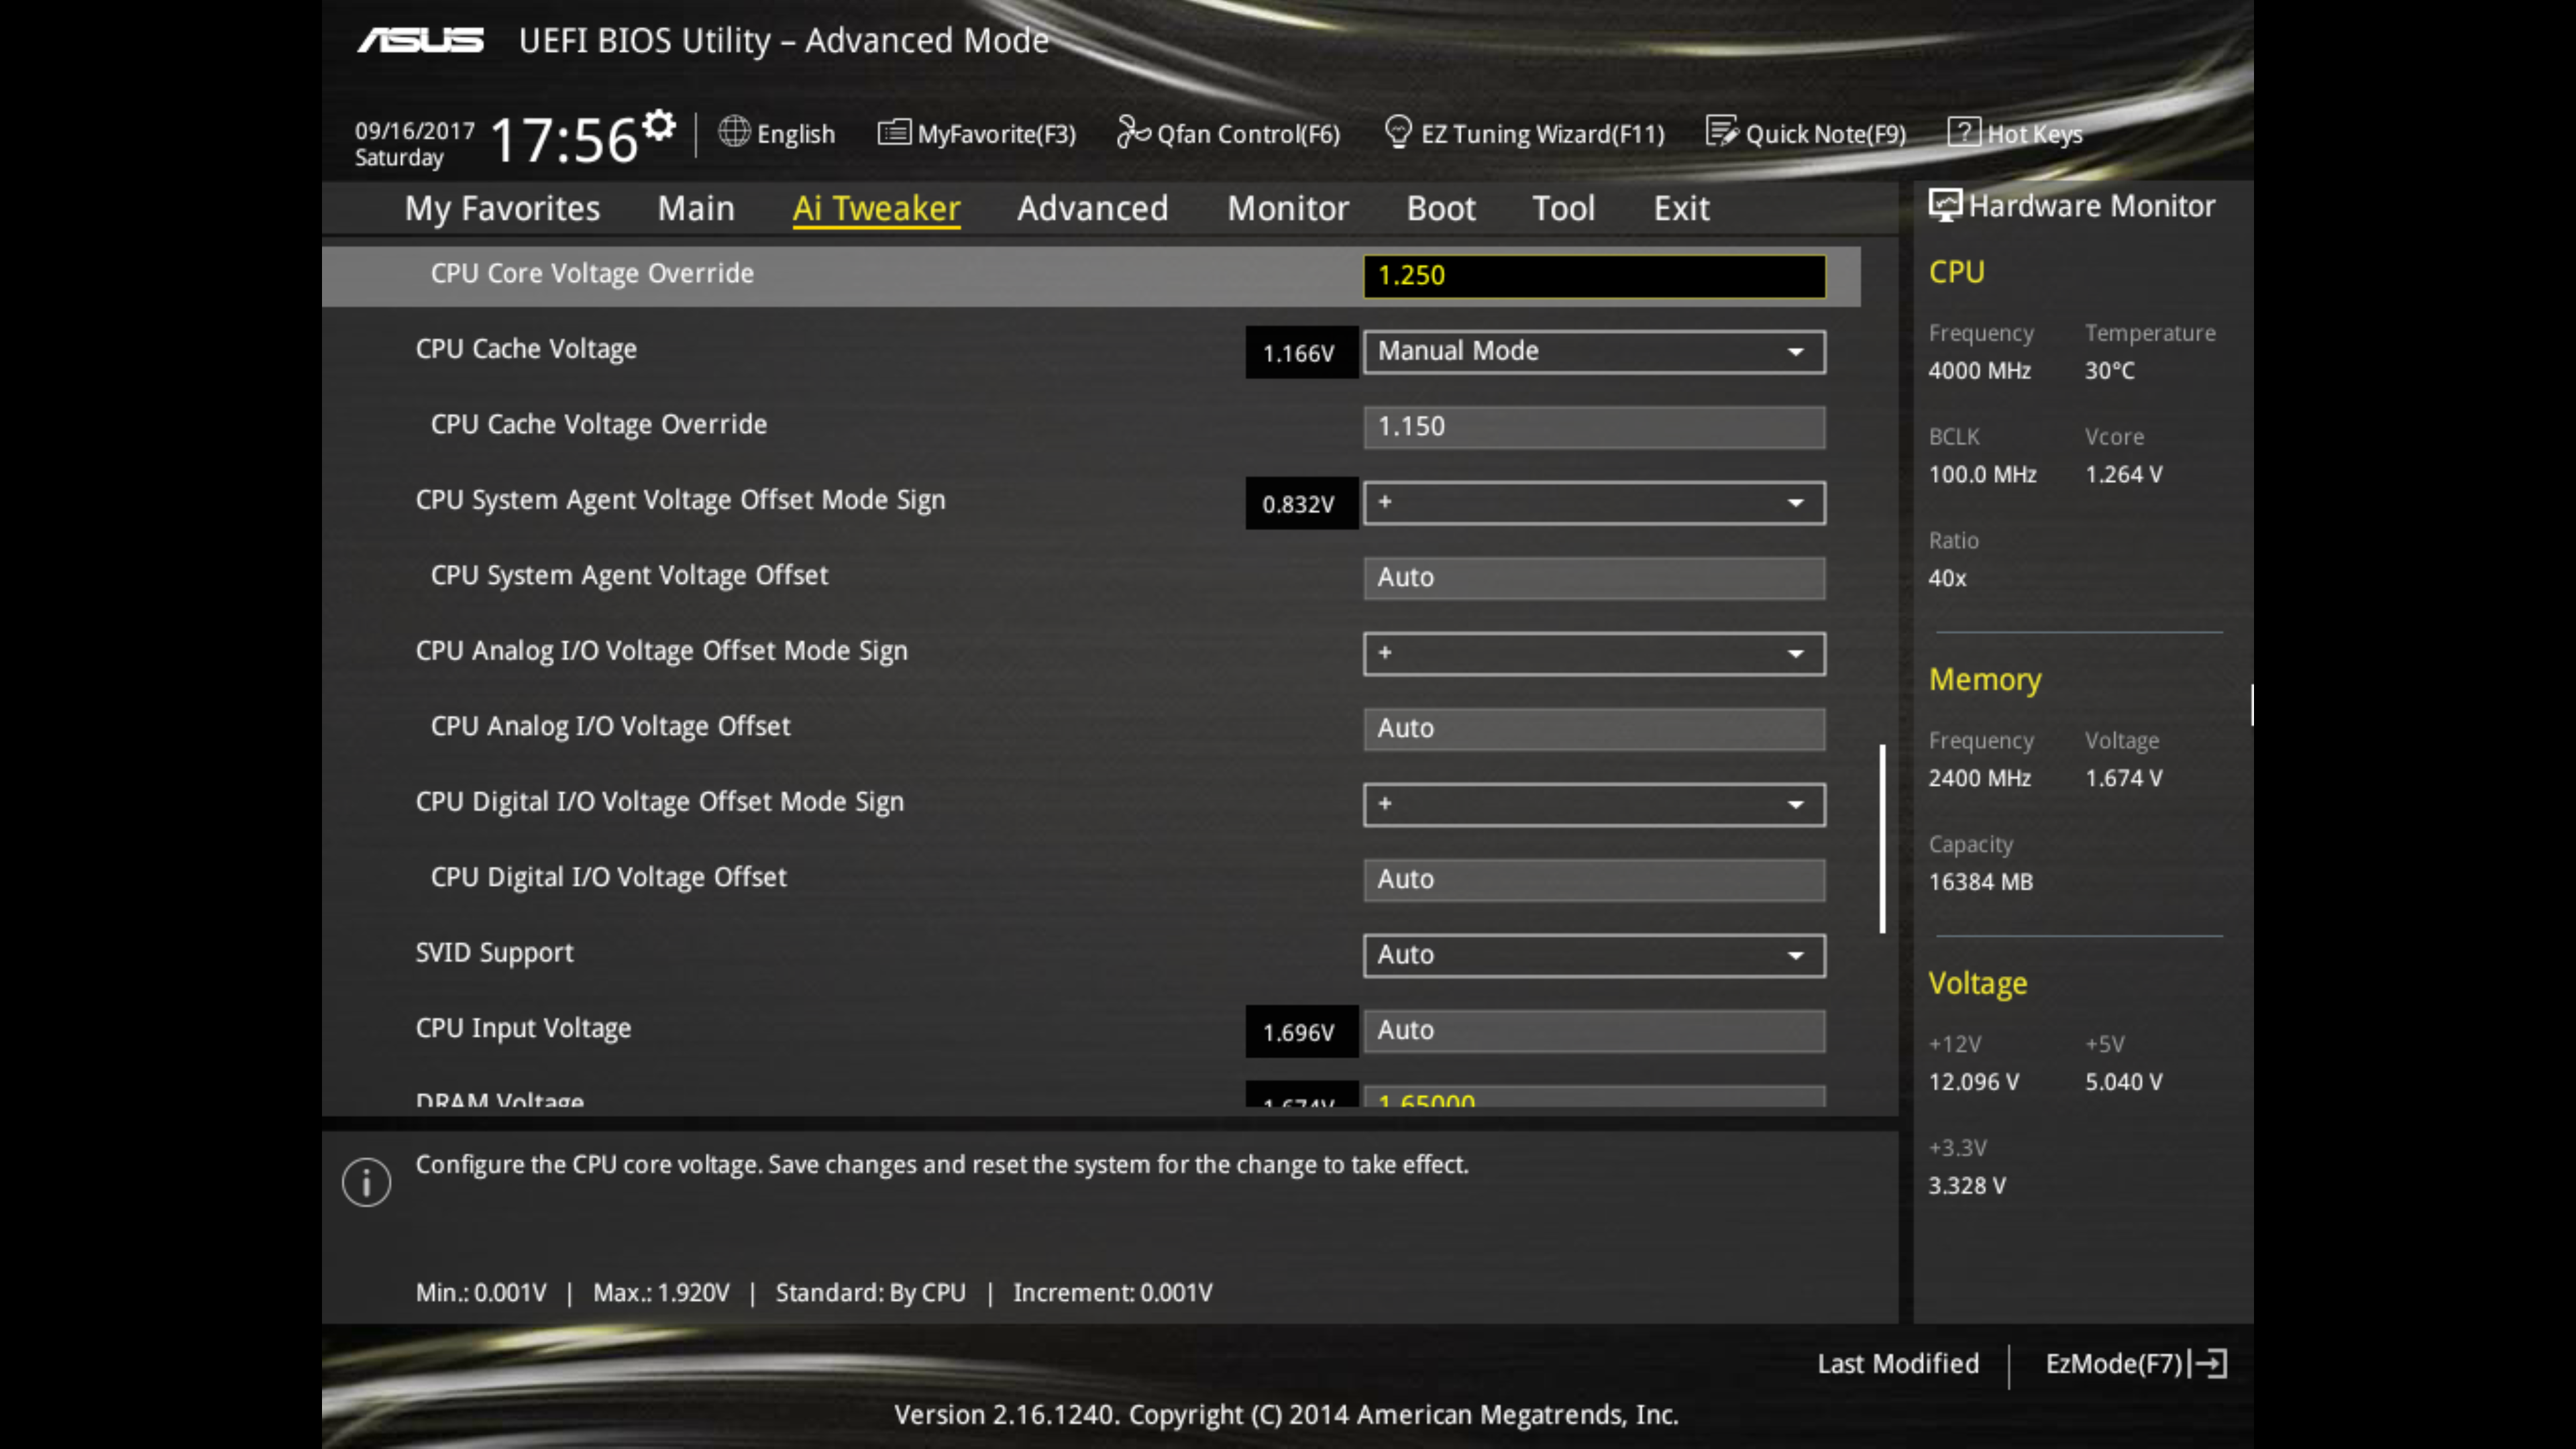This screenshot has height=1449, width=2576.
Task: Click the CPU Cache Voltage Override 1.150 field
Action: tap(1594, 427)
